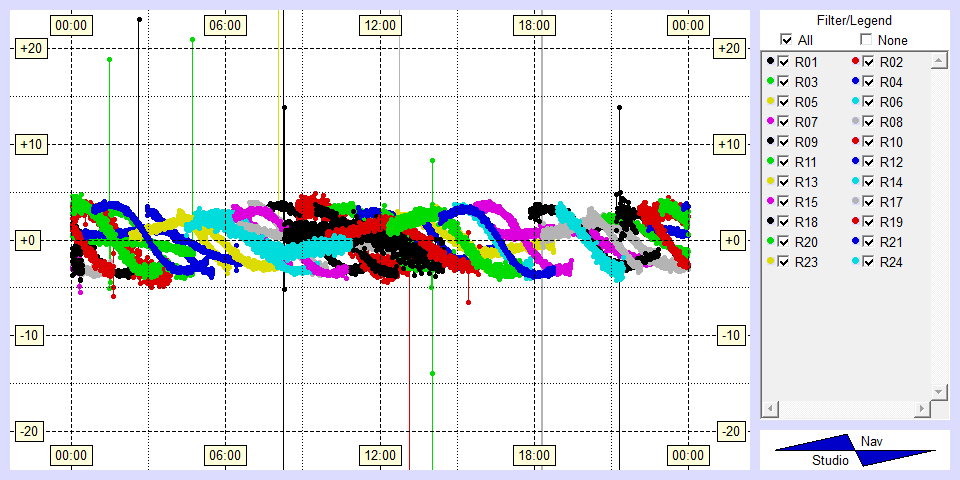The image size is (960, 480).
Task: Uncheck the R01 satellite checkbox
Action: [784, 62]
